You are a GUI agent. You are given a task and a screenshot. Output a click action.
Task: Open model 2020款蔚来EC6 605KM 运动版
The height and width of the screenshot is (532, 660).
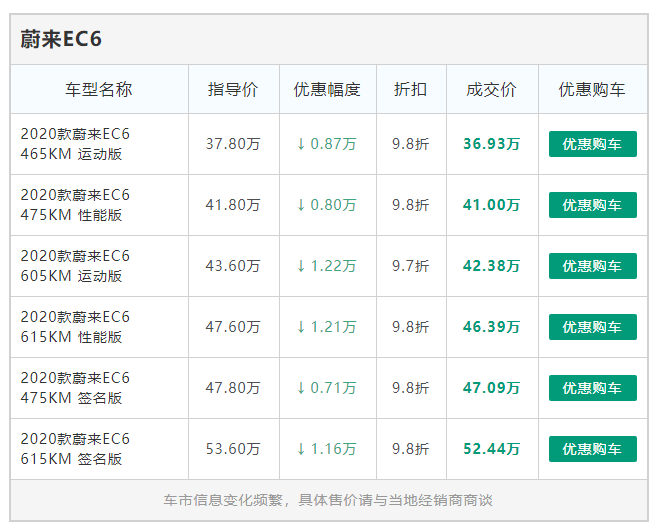click(x=75, y=266)
